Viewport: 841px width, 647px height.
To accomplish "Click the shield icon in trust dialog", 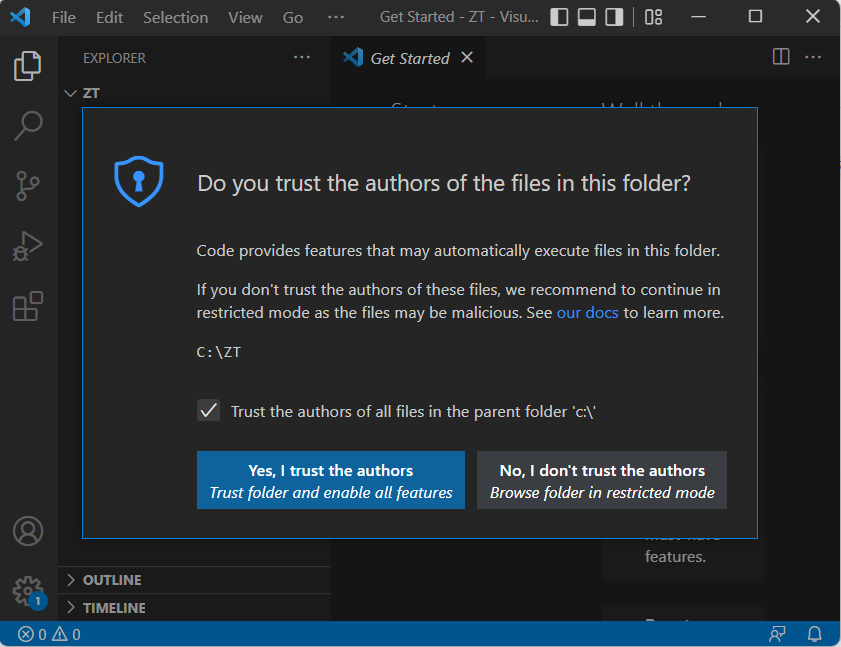I will 139,181.
